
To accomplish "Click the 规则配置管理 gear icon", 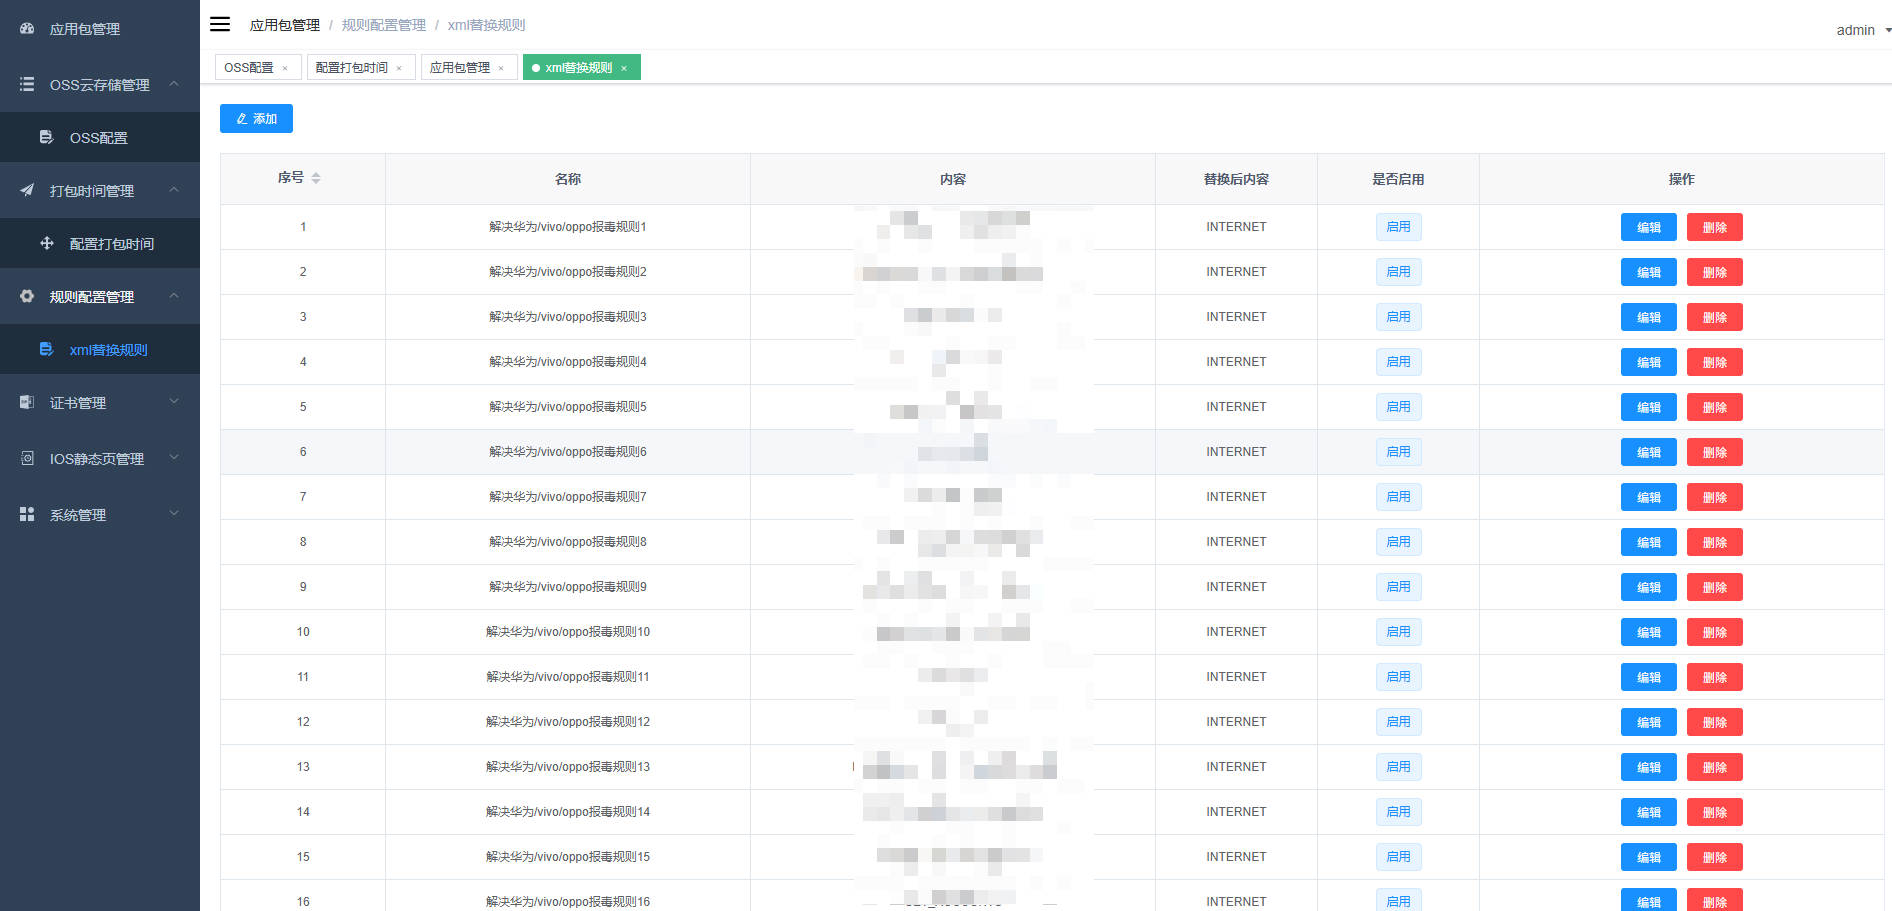I will click(27, 296).
